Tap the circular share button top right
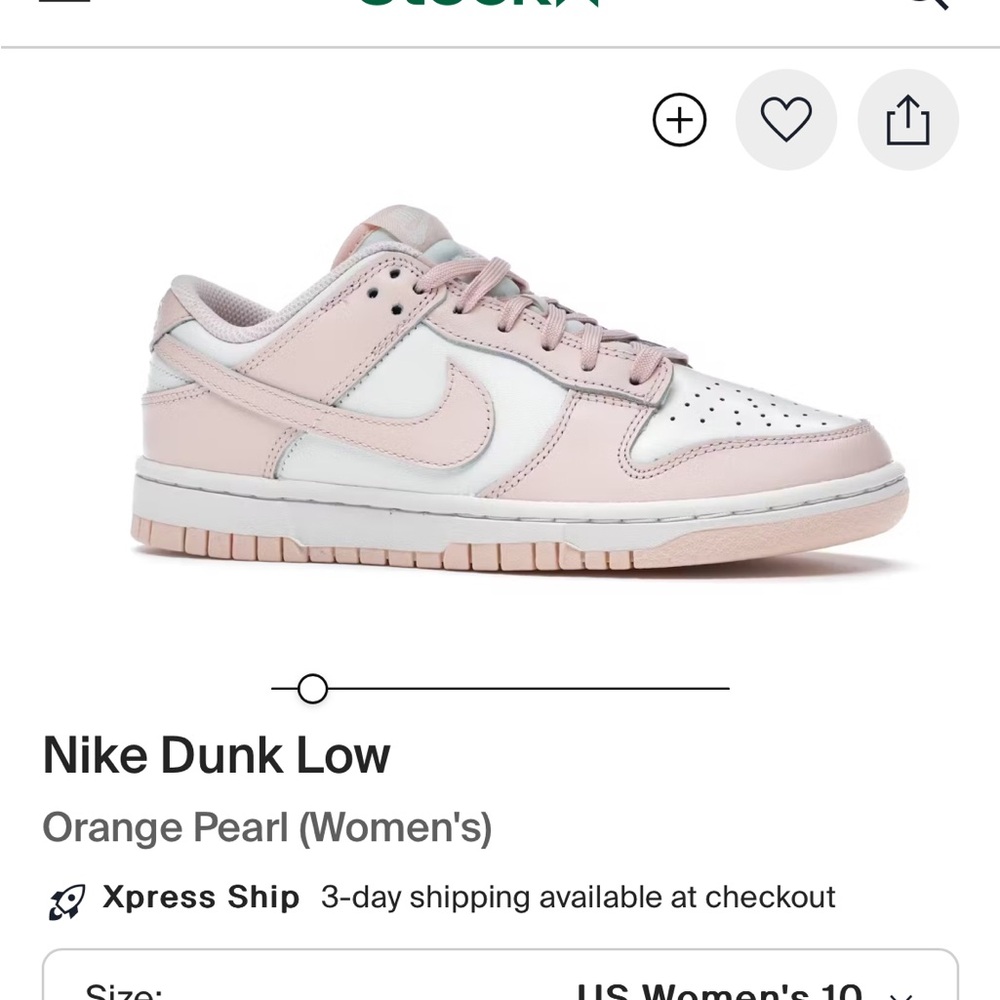Image resolution: width=1000 pixels, height=1000 pixels. 908,119
